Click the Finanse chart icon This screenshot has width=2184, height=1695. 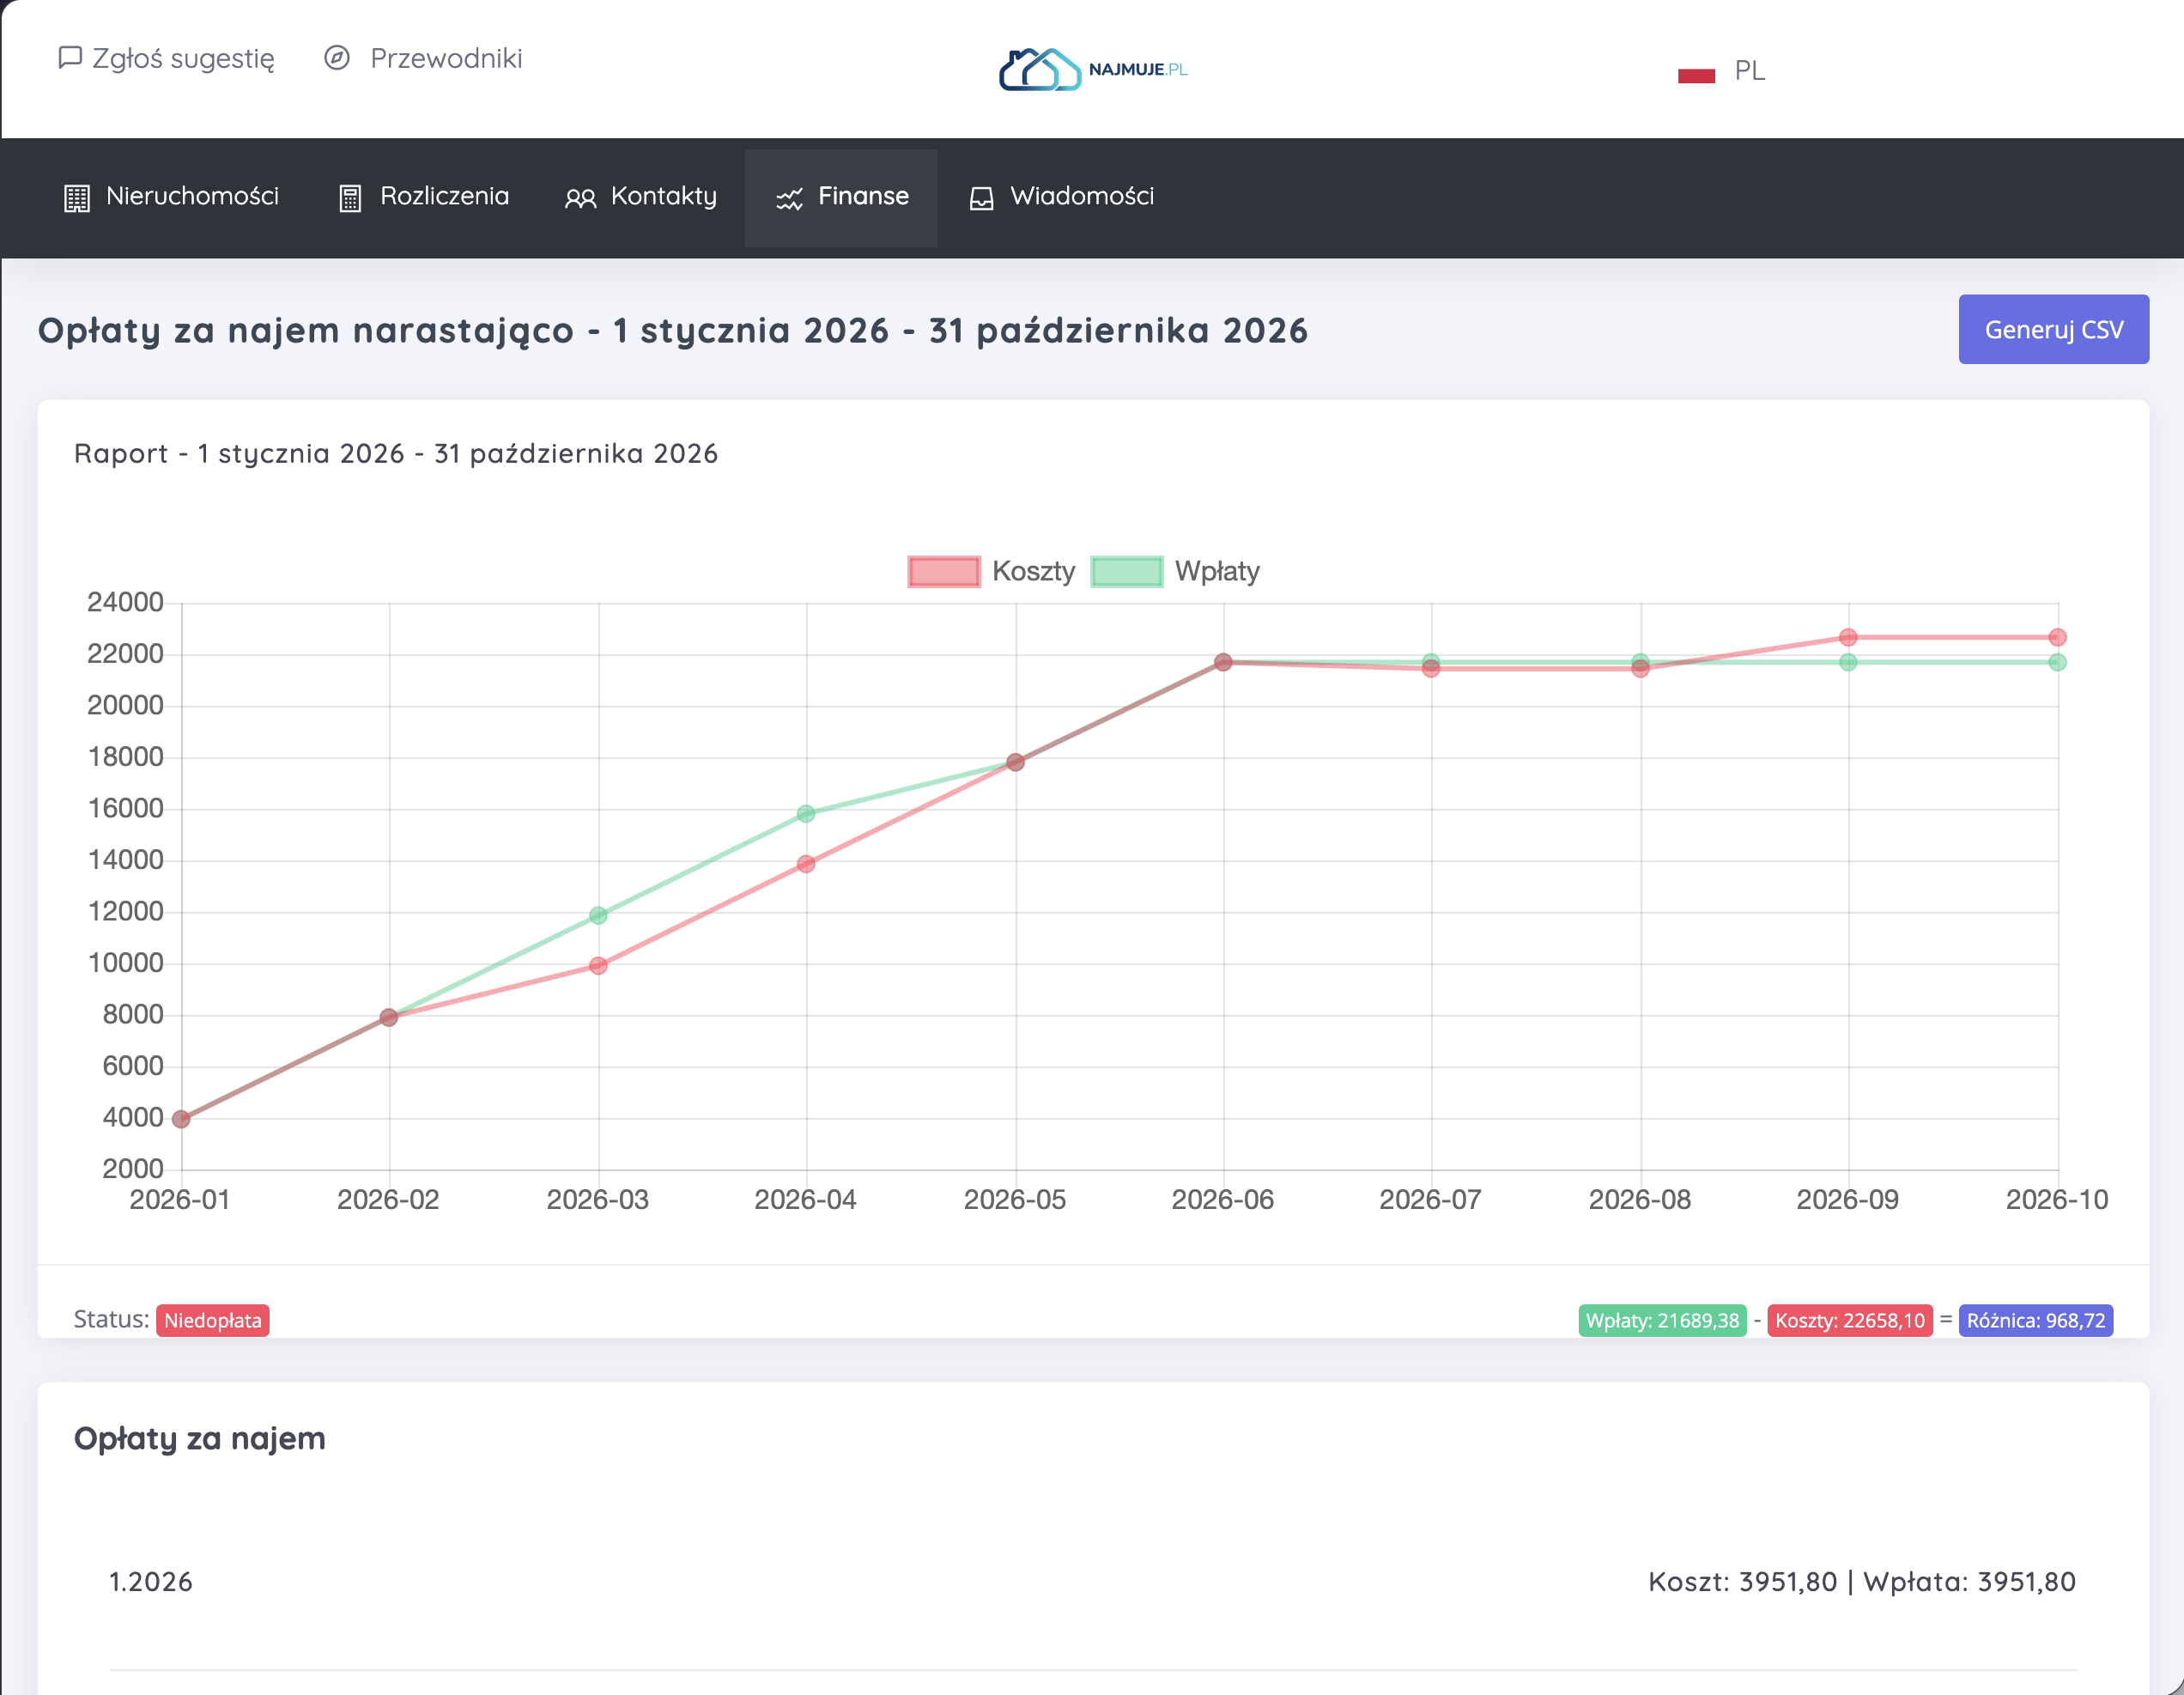tap(789, 199)
